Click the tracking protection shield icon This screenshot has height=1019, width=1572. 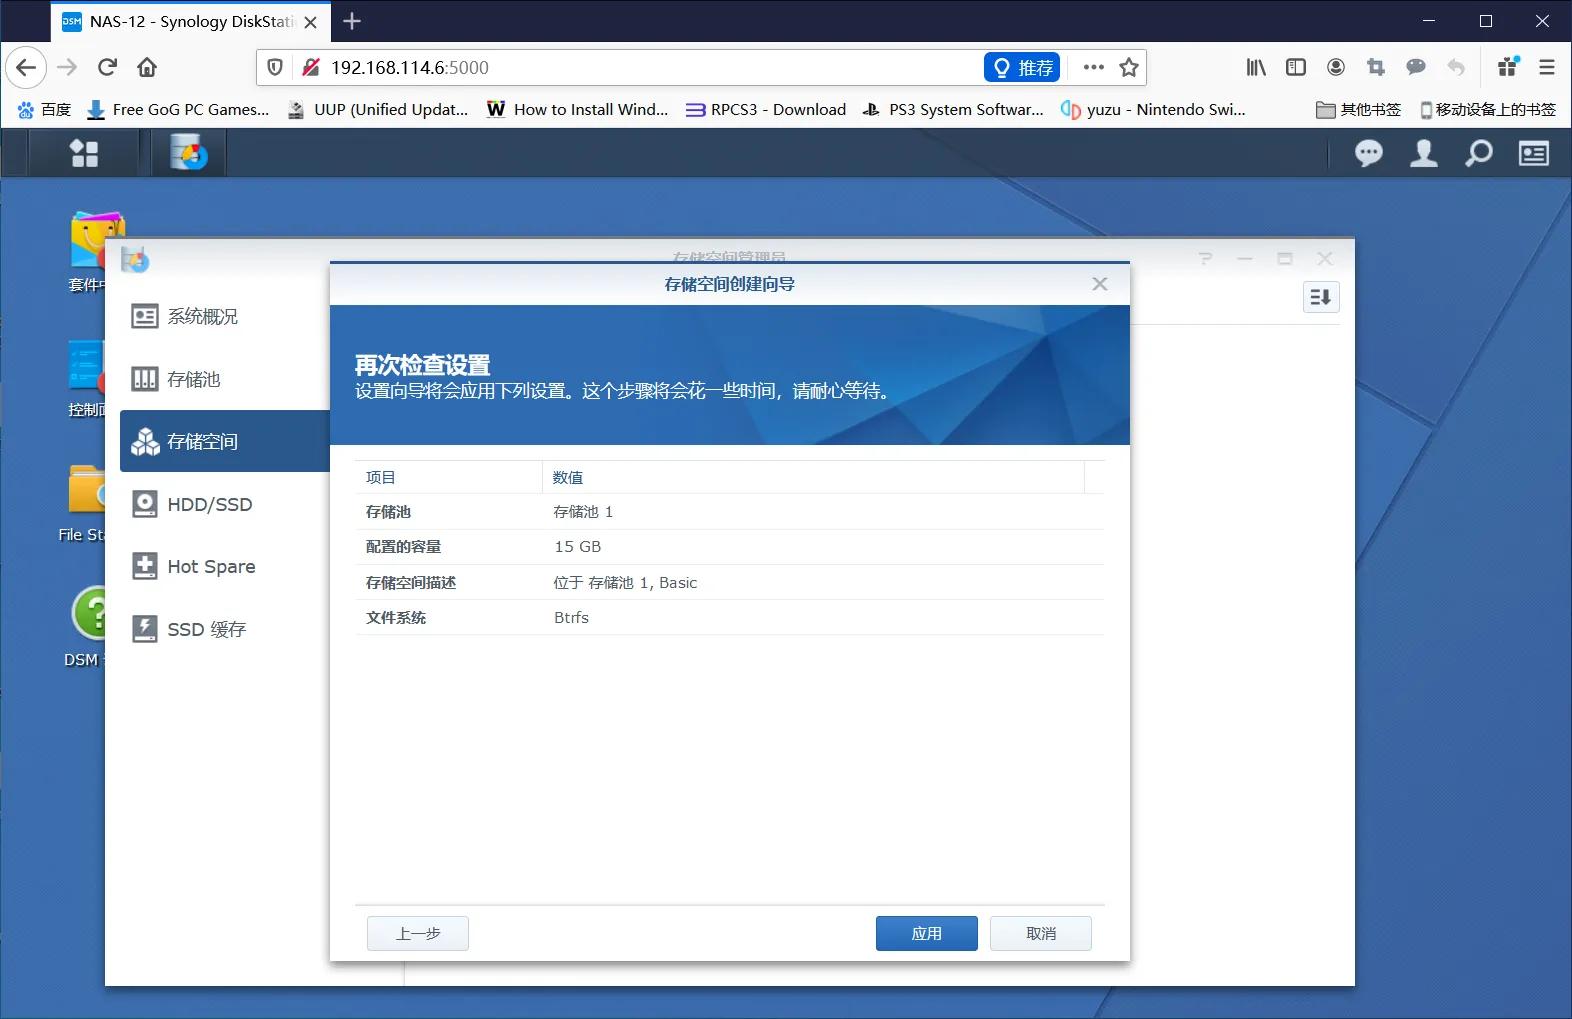pyautogui.click(x=275, y=67)
